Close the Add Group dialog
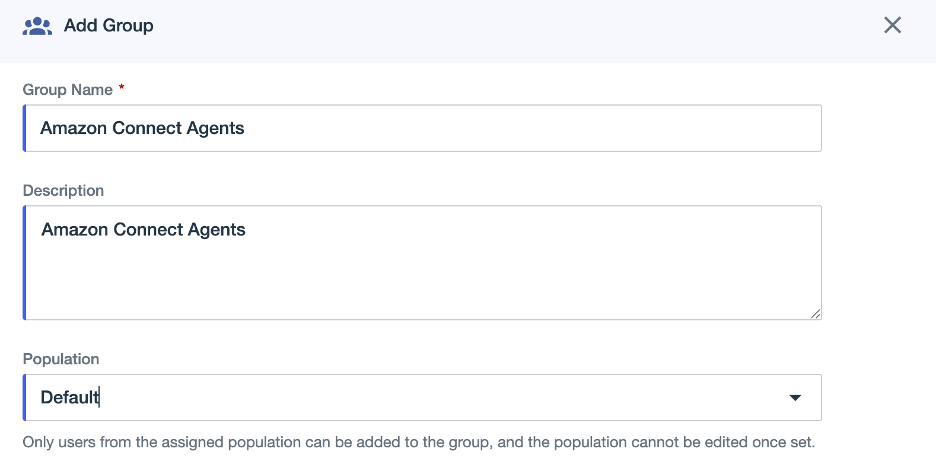The height and width of the screenshot is (458, 936). (893, 25)
